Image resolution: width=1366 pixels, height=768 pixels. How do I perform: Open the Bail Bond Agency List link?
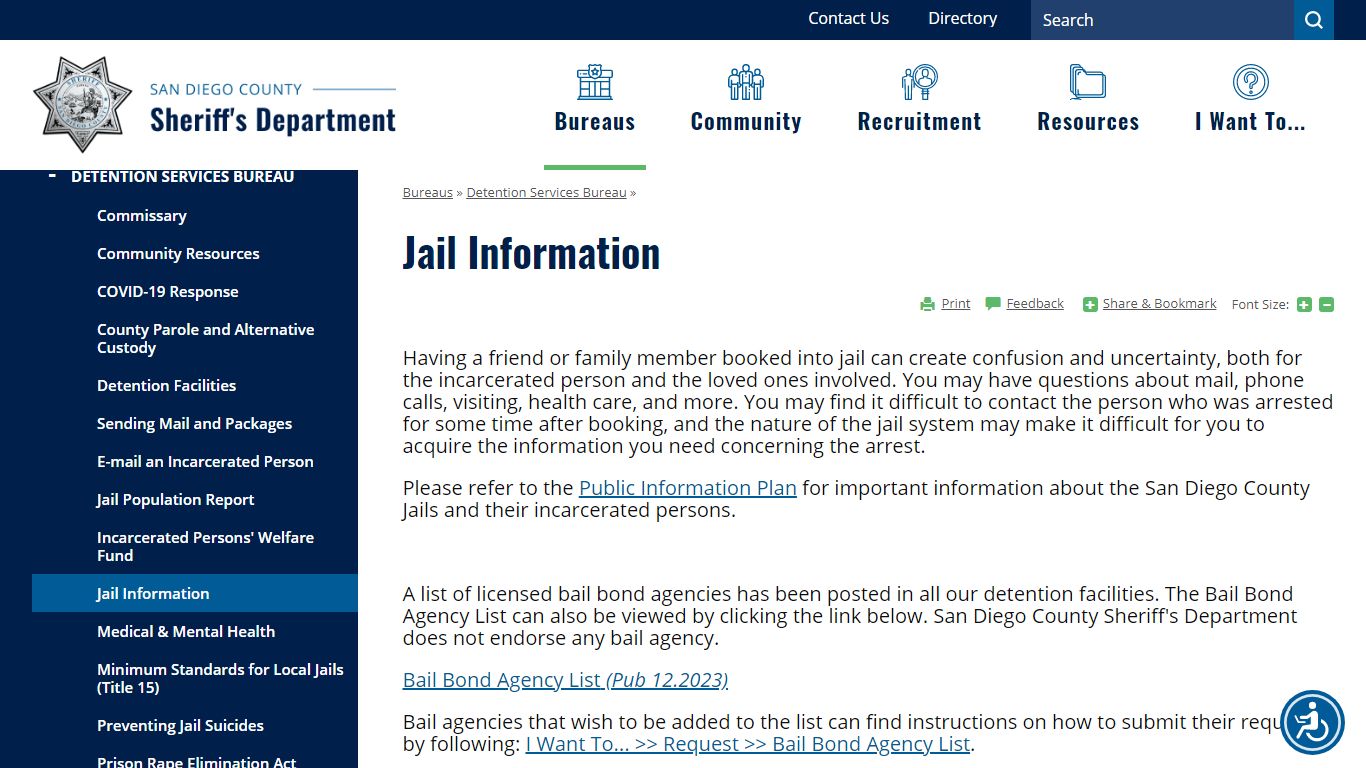[x=565, y=680]
